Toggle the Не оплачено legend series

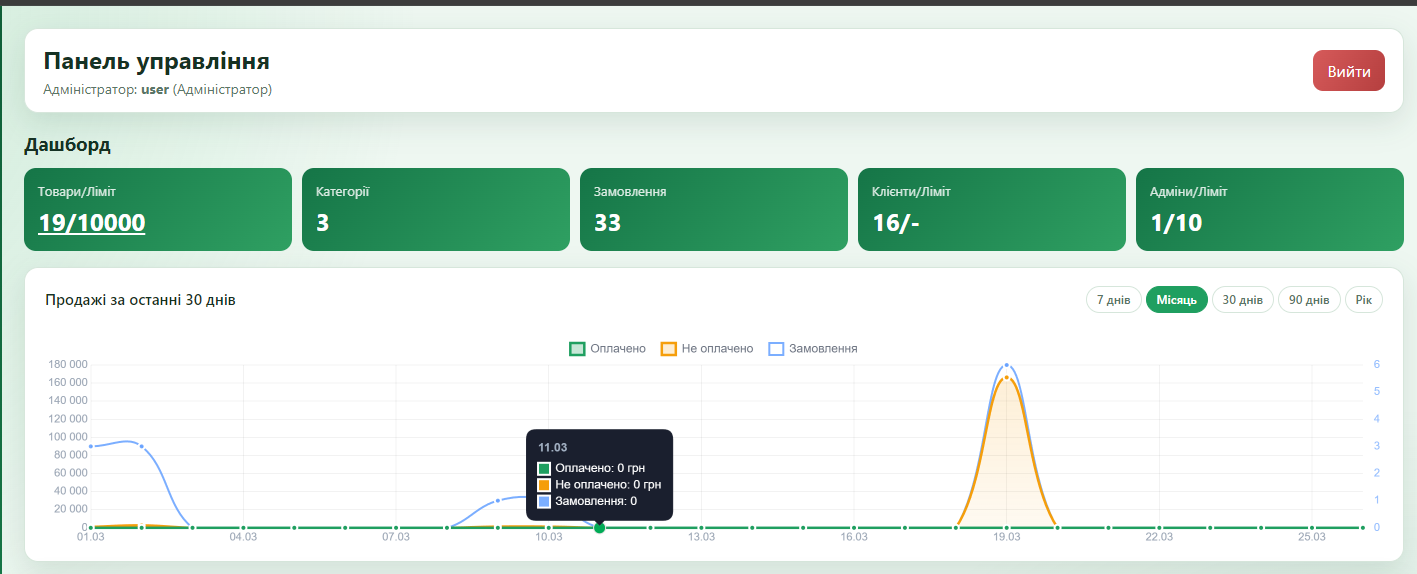pyautogui.click(x=706, y=349)
